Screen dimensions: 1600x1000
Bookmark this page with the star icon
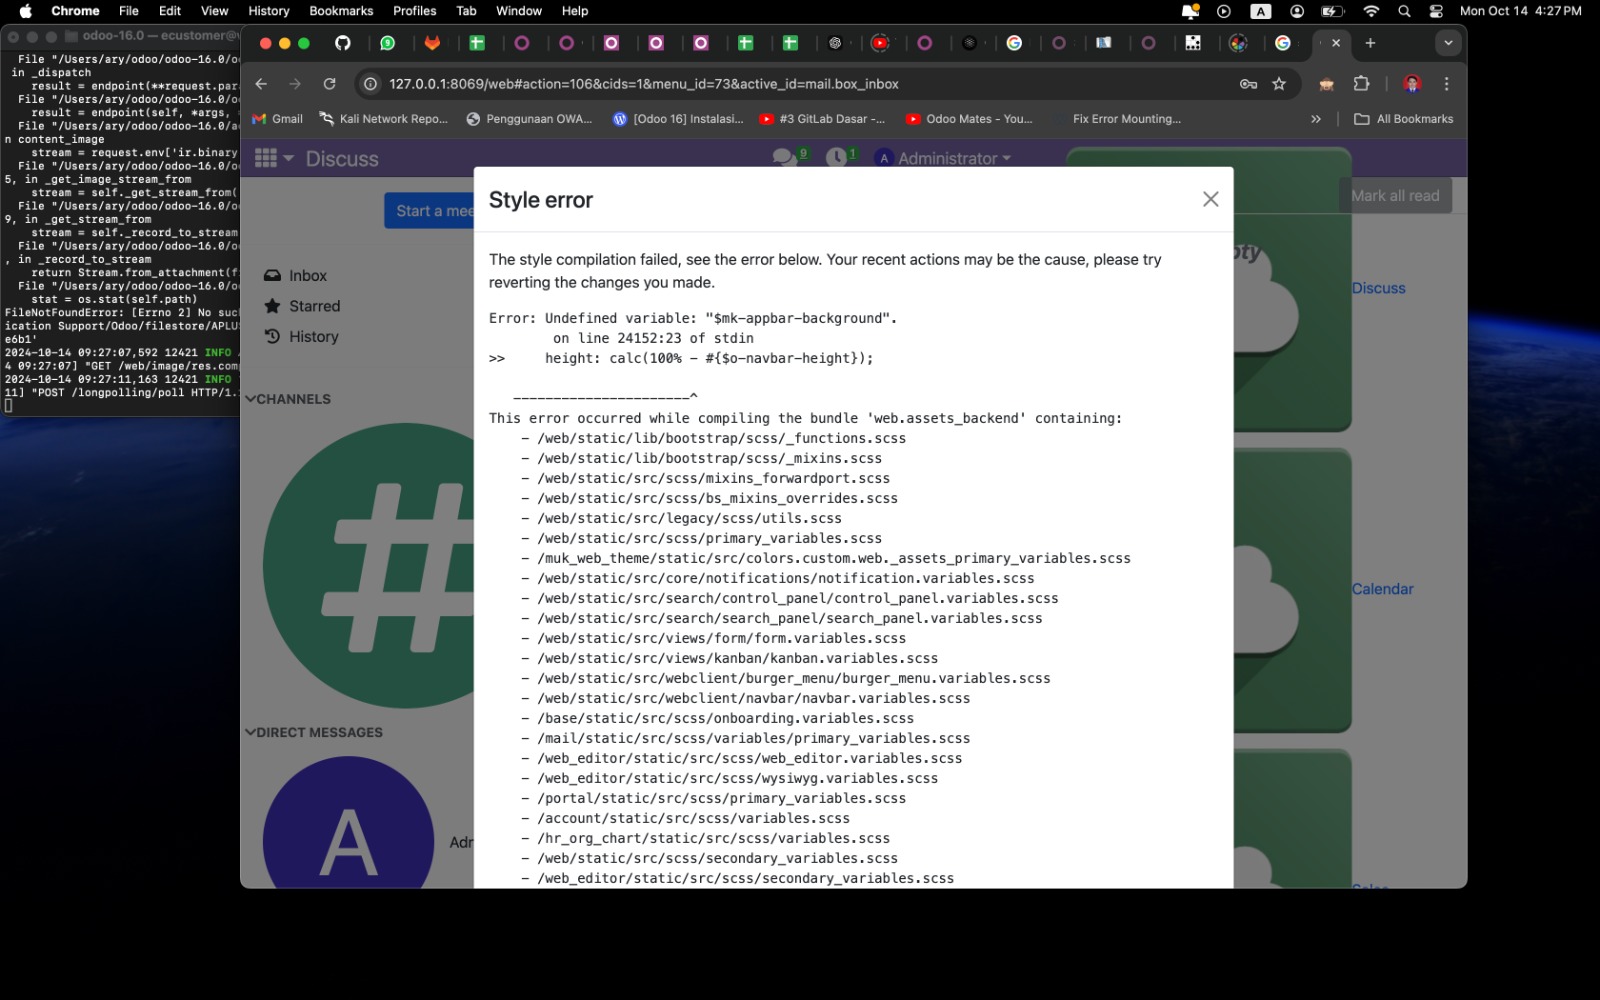point(1279,84)
